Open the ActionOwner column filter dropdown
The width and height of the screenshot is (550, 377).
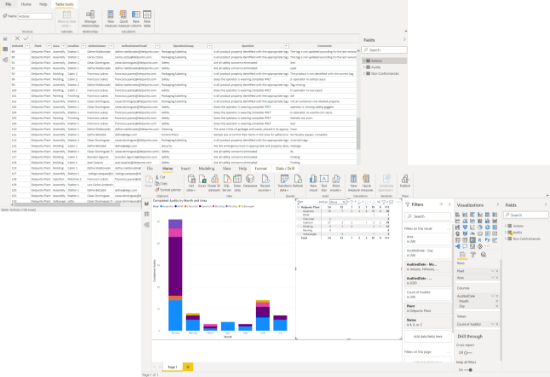coord(111,46)
